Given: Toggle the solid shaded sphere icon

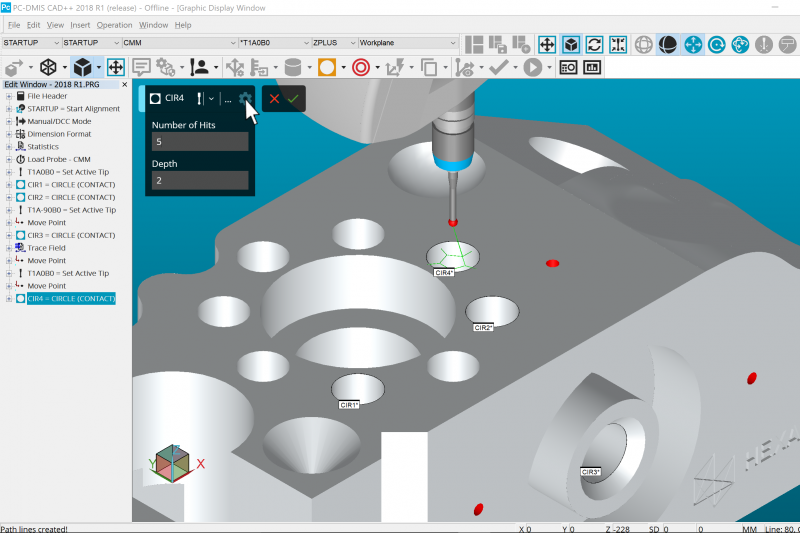Looking at the screenshot, I should point(667,45).
